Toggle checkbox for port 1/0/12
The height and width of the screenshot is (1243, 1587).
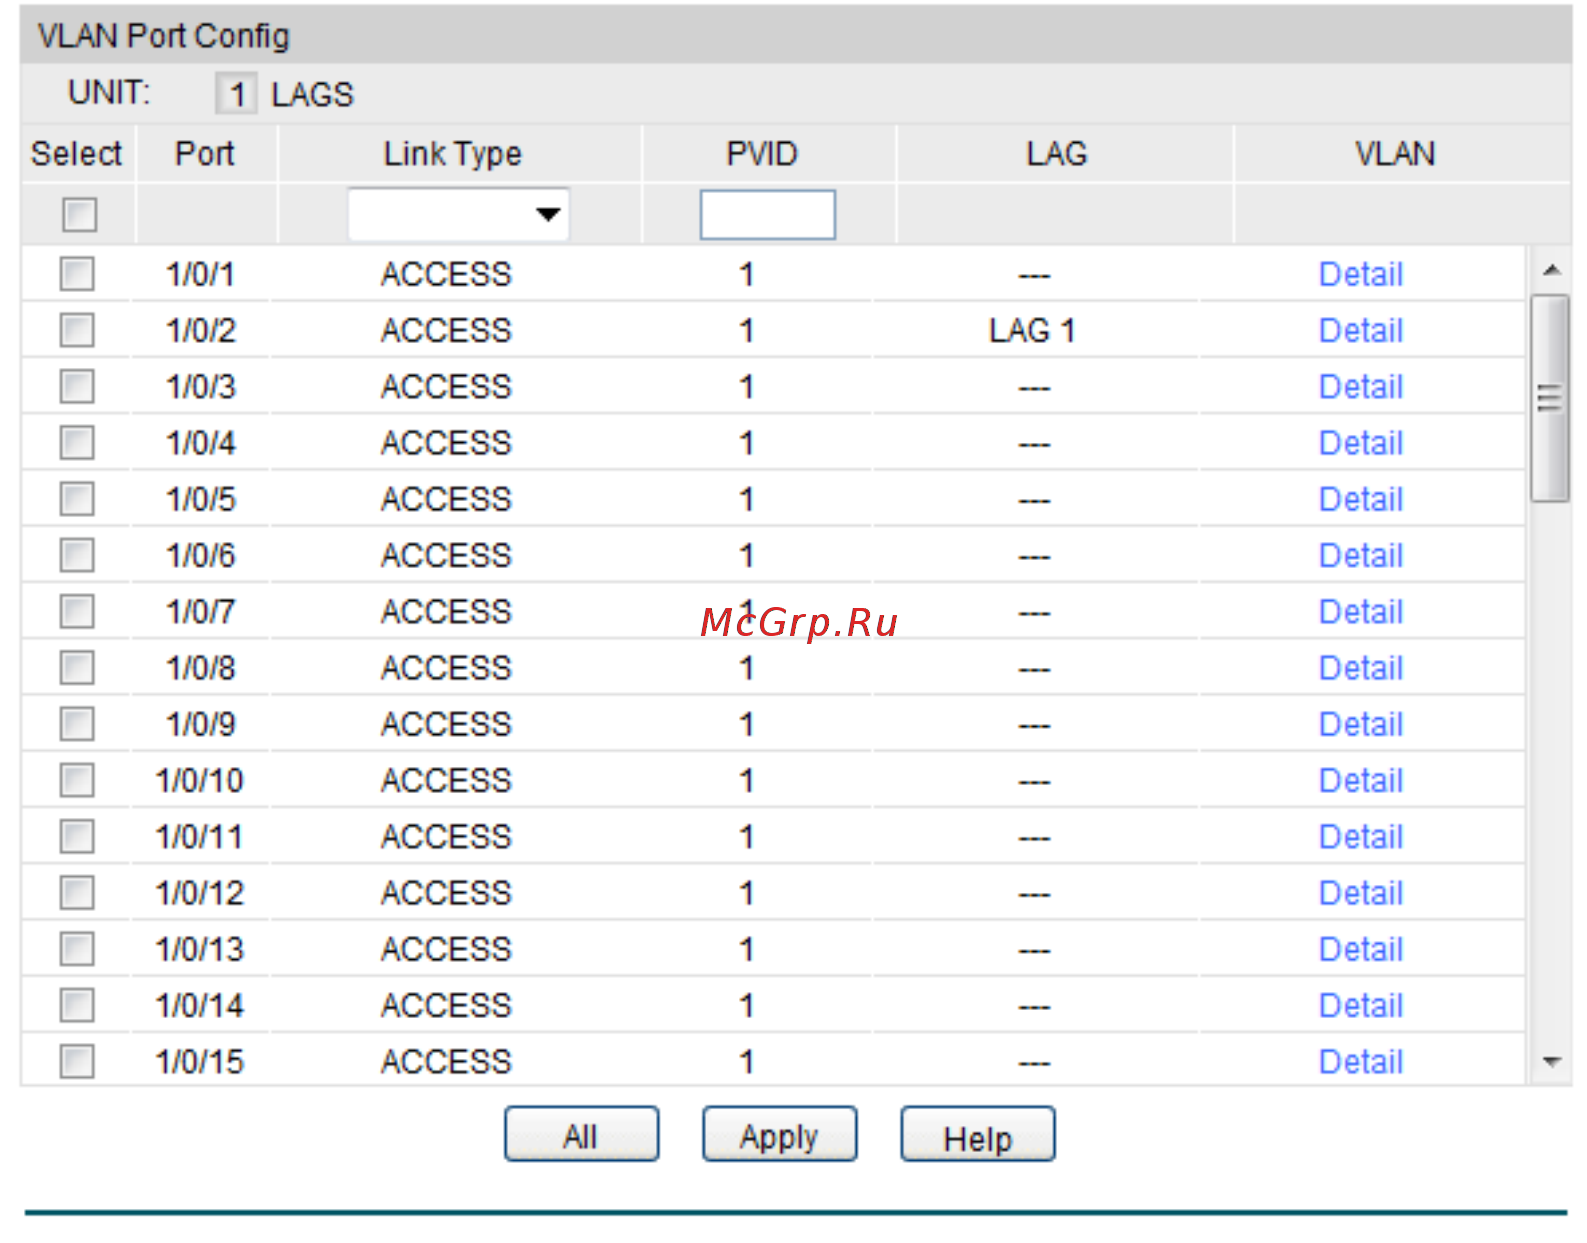point(77,892)
